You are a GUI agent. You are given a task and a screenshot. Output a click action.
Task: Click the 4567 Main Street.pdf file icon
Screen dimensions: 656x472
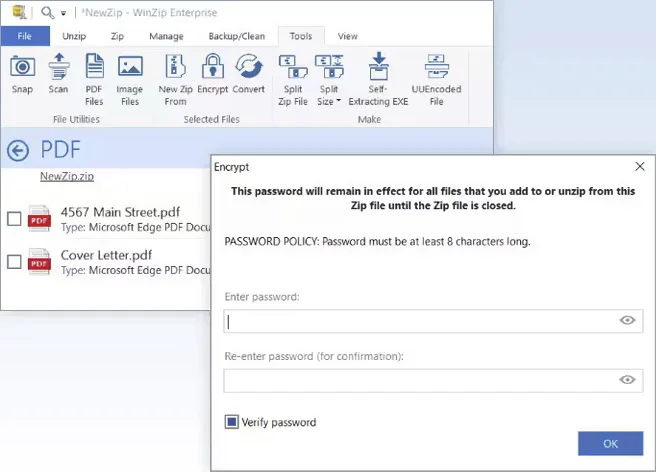click(39, 218)
